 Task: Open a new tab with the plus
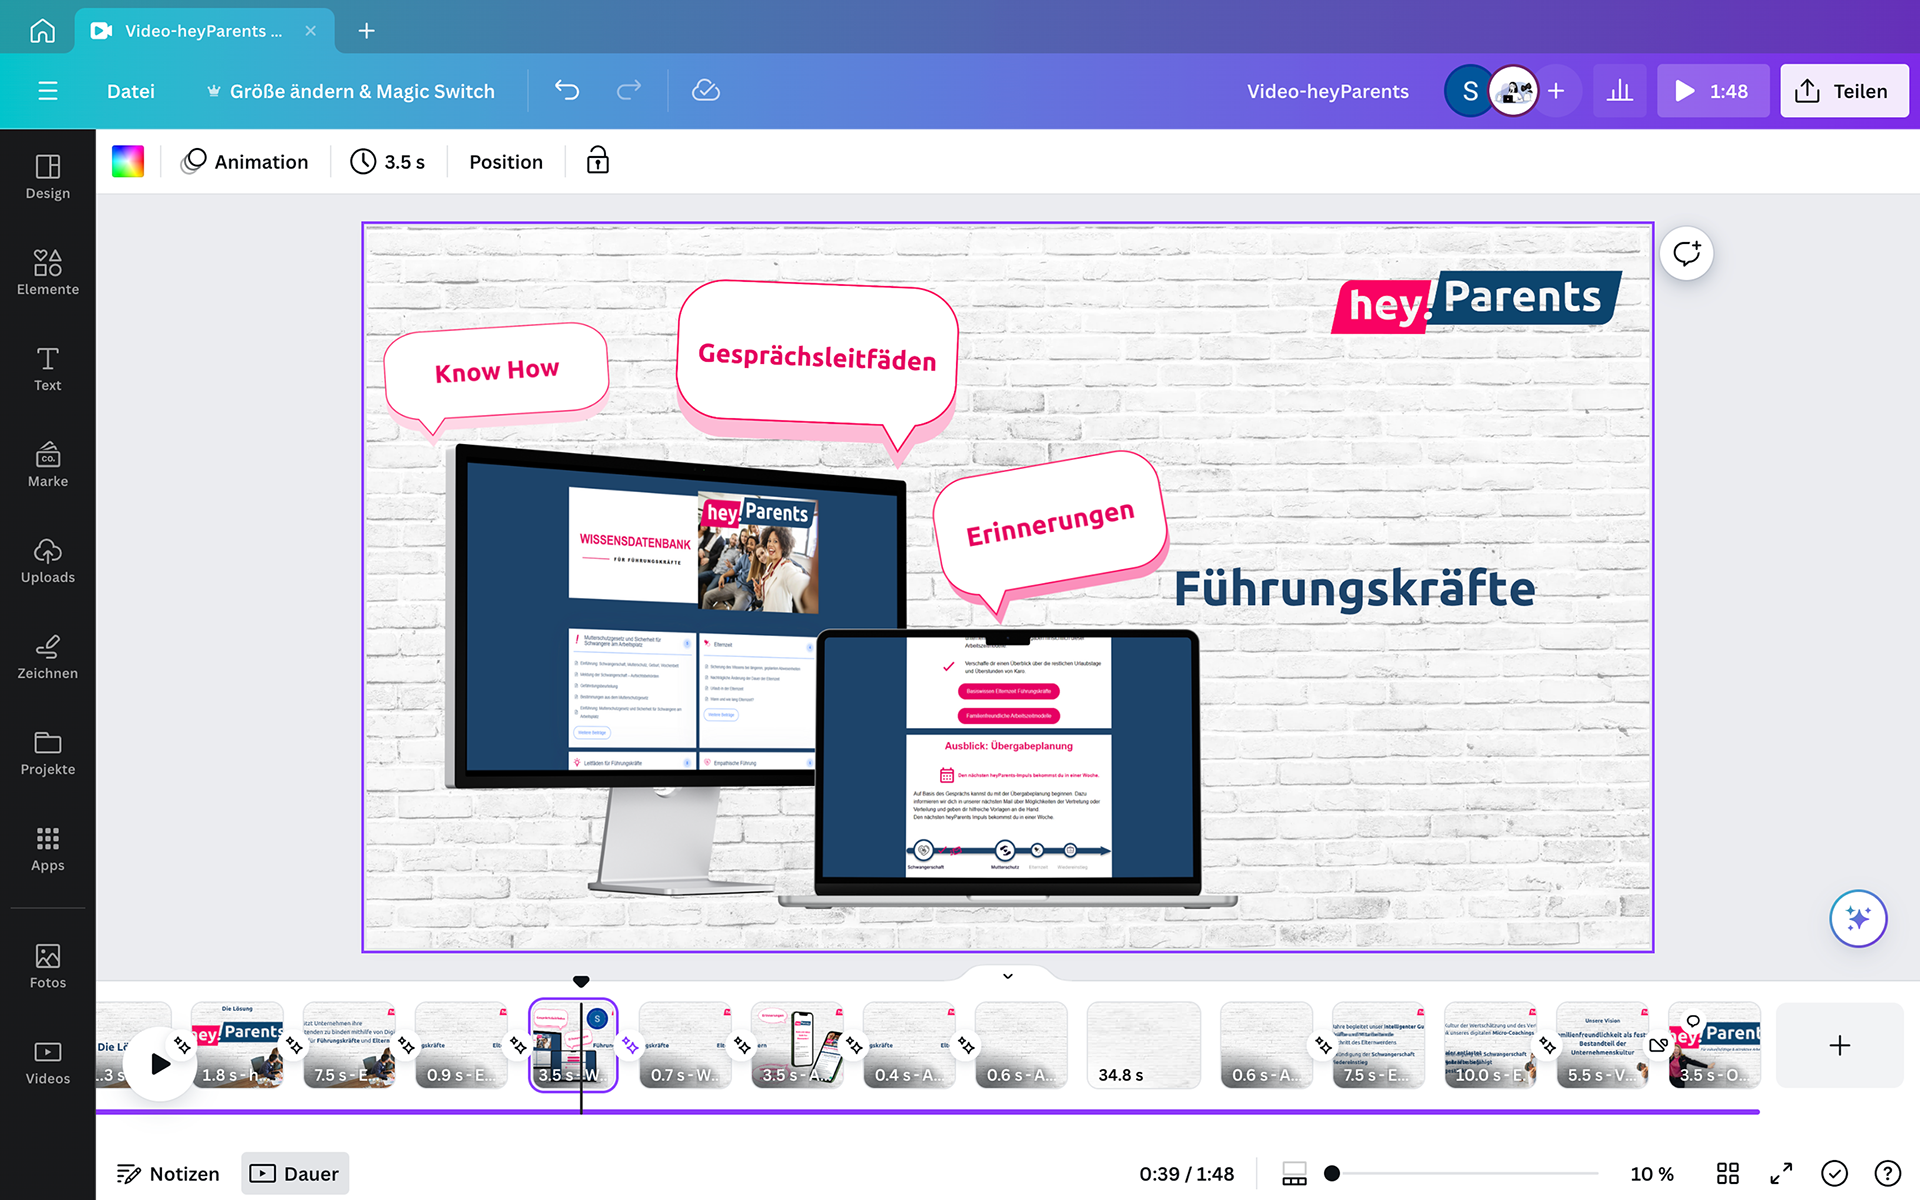click(x=367, y=31)
